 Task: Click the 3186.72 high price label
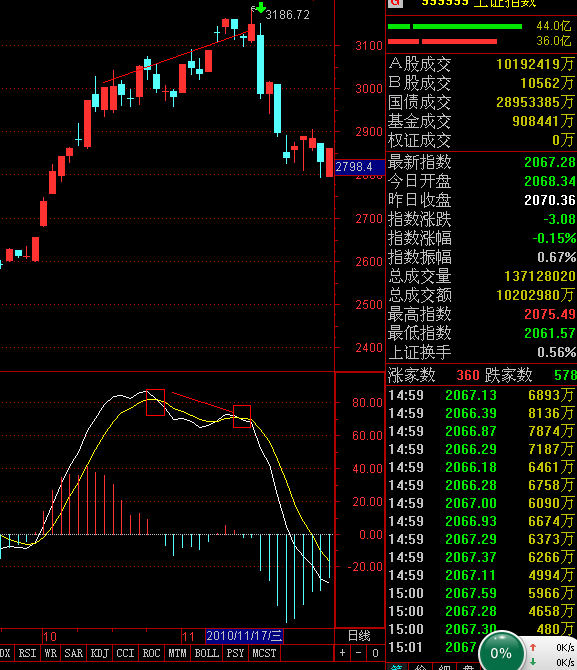point(287,15)
